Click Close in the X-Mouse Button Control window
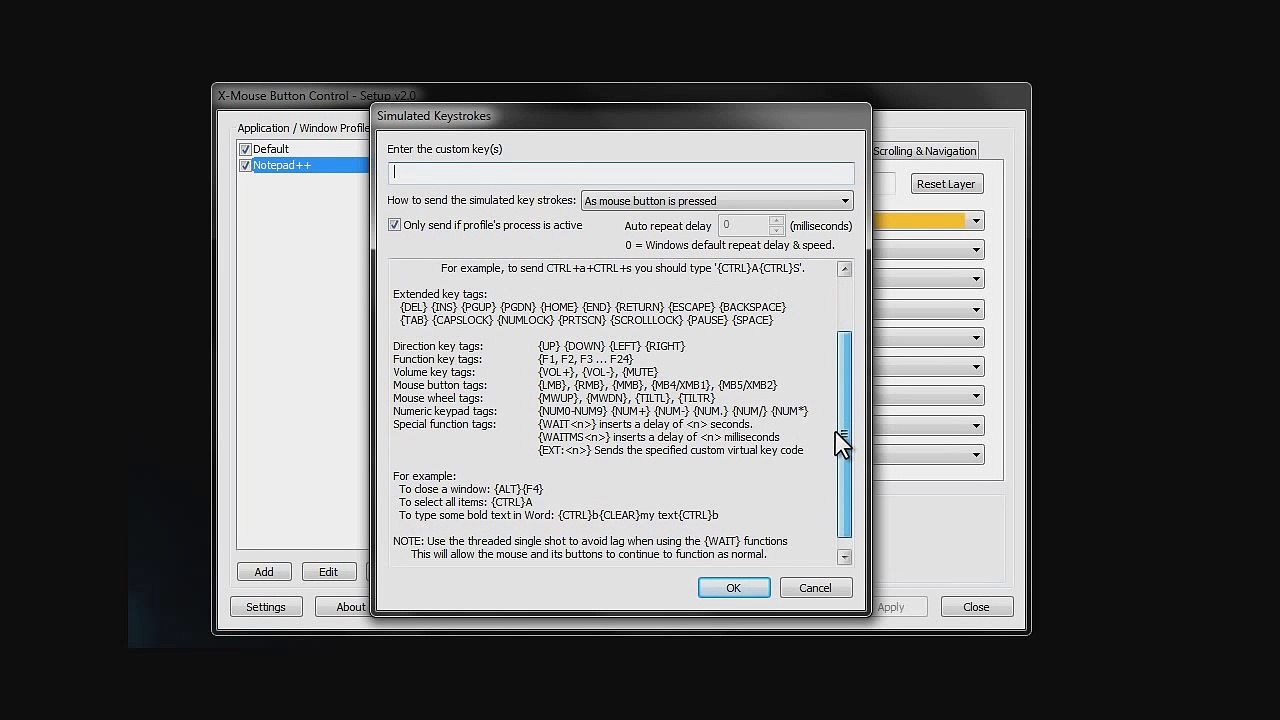This screenshot has width=1280, height=720. 976,607
